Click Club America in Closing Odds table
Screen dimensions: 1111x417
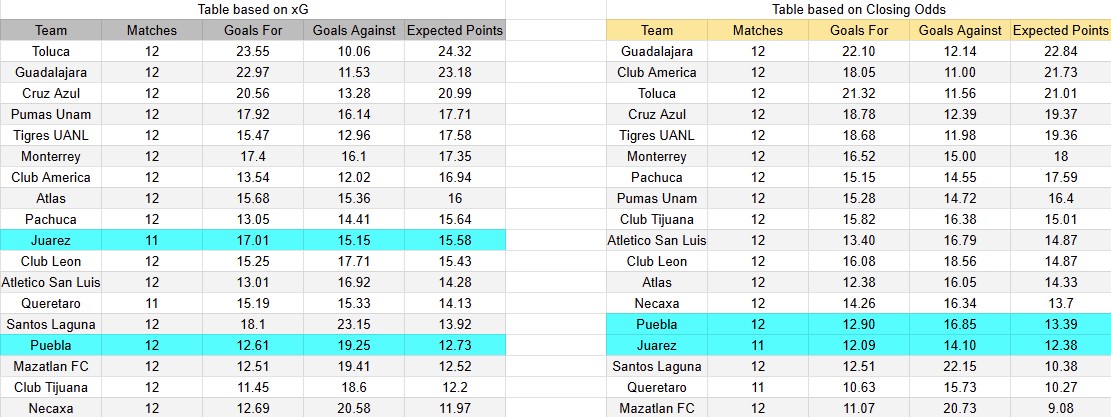(x=657, y=72)
